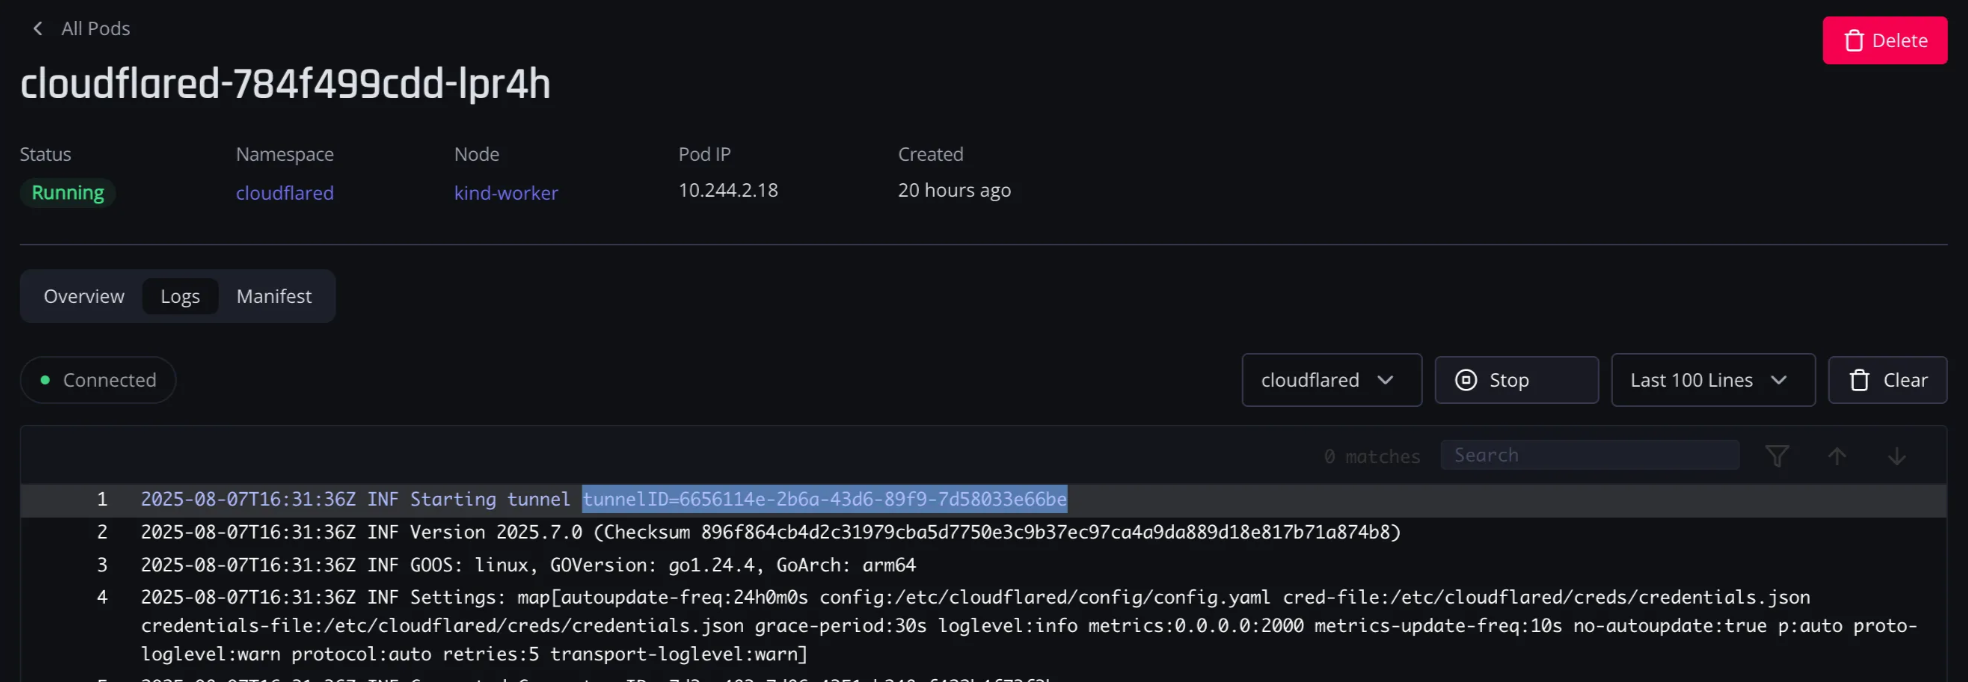Image resolution: width=1968 pixels, height=682 pixels.
Task: Jump to next search match arrow
Action: click(x=1897, y=456)
